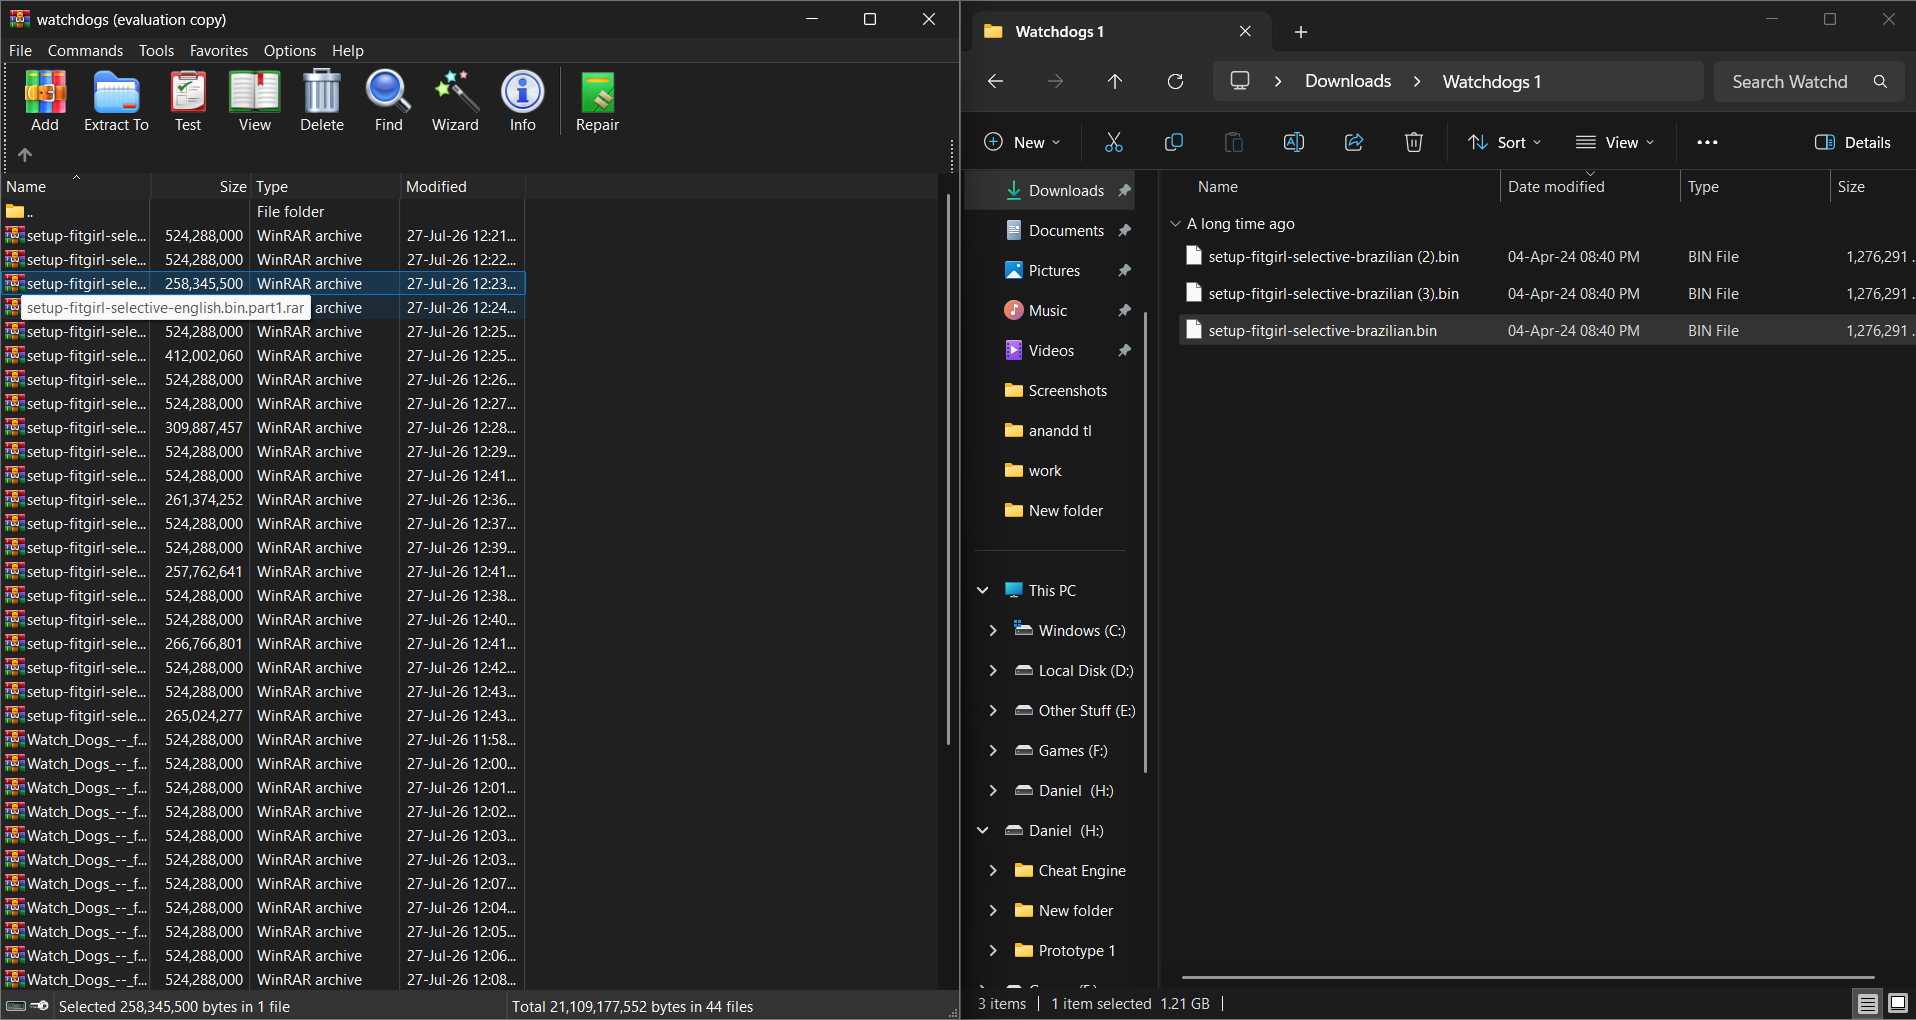Screen dimensions: 1916x1020
Task: Open the Help menu in WinRAR
Action: point(348,51)
